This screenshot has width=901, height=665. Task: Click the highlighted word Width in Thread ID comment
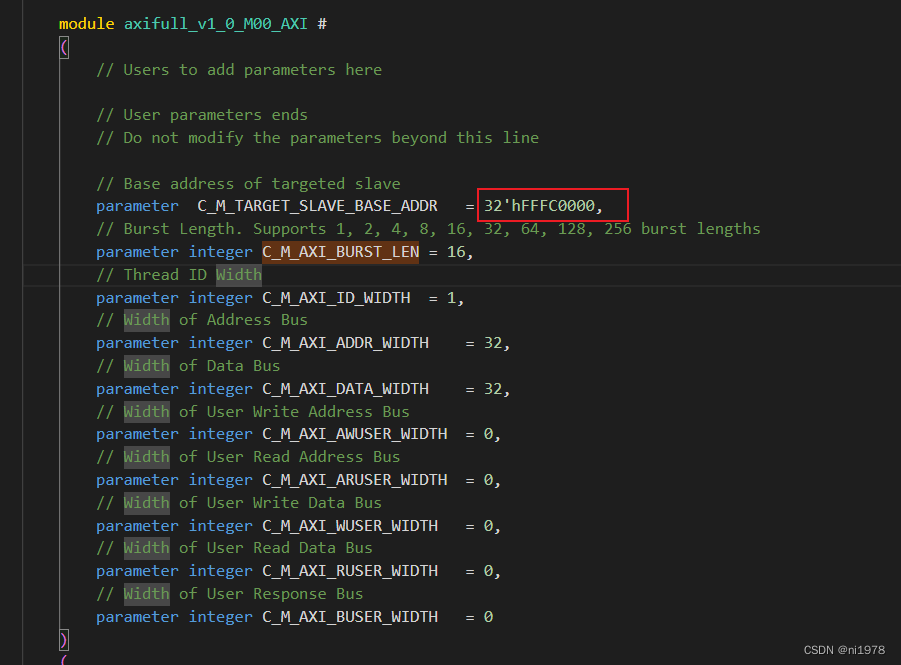238,274
